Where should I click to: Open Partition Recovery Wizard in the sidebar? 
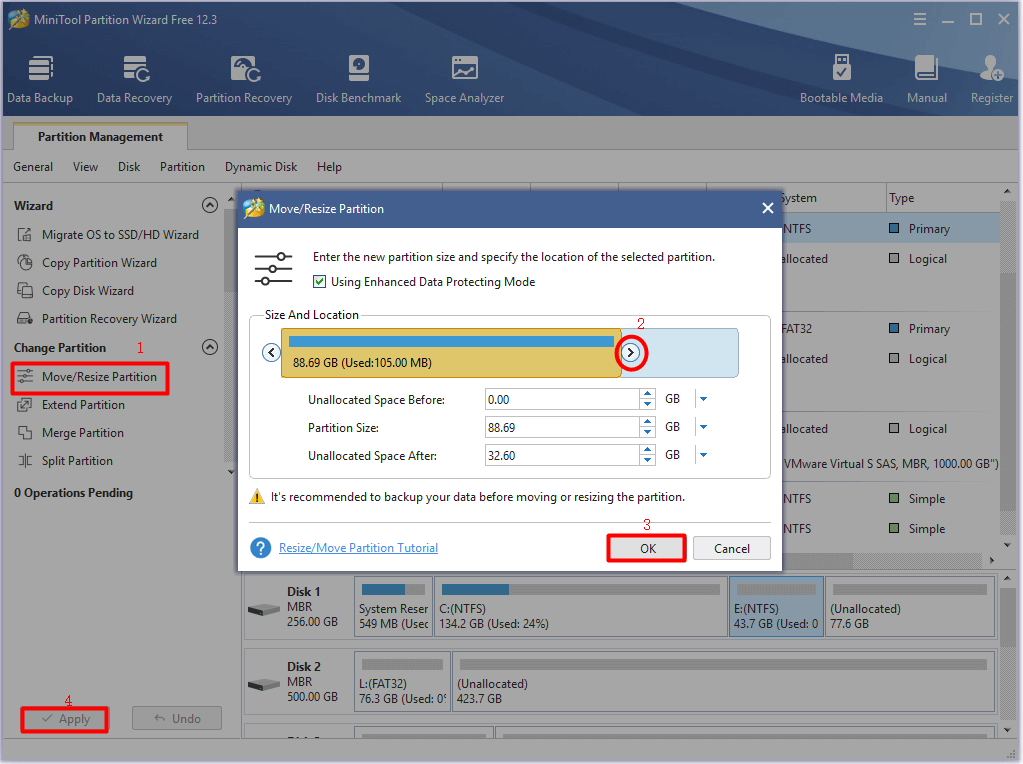coord(97,318)
